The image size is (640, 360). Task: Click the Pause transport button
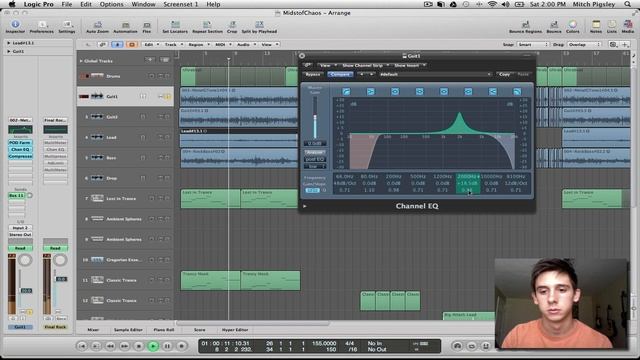tap(167, 346)
